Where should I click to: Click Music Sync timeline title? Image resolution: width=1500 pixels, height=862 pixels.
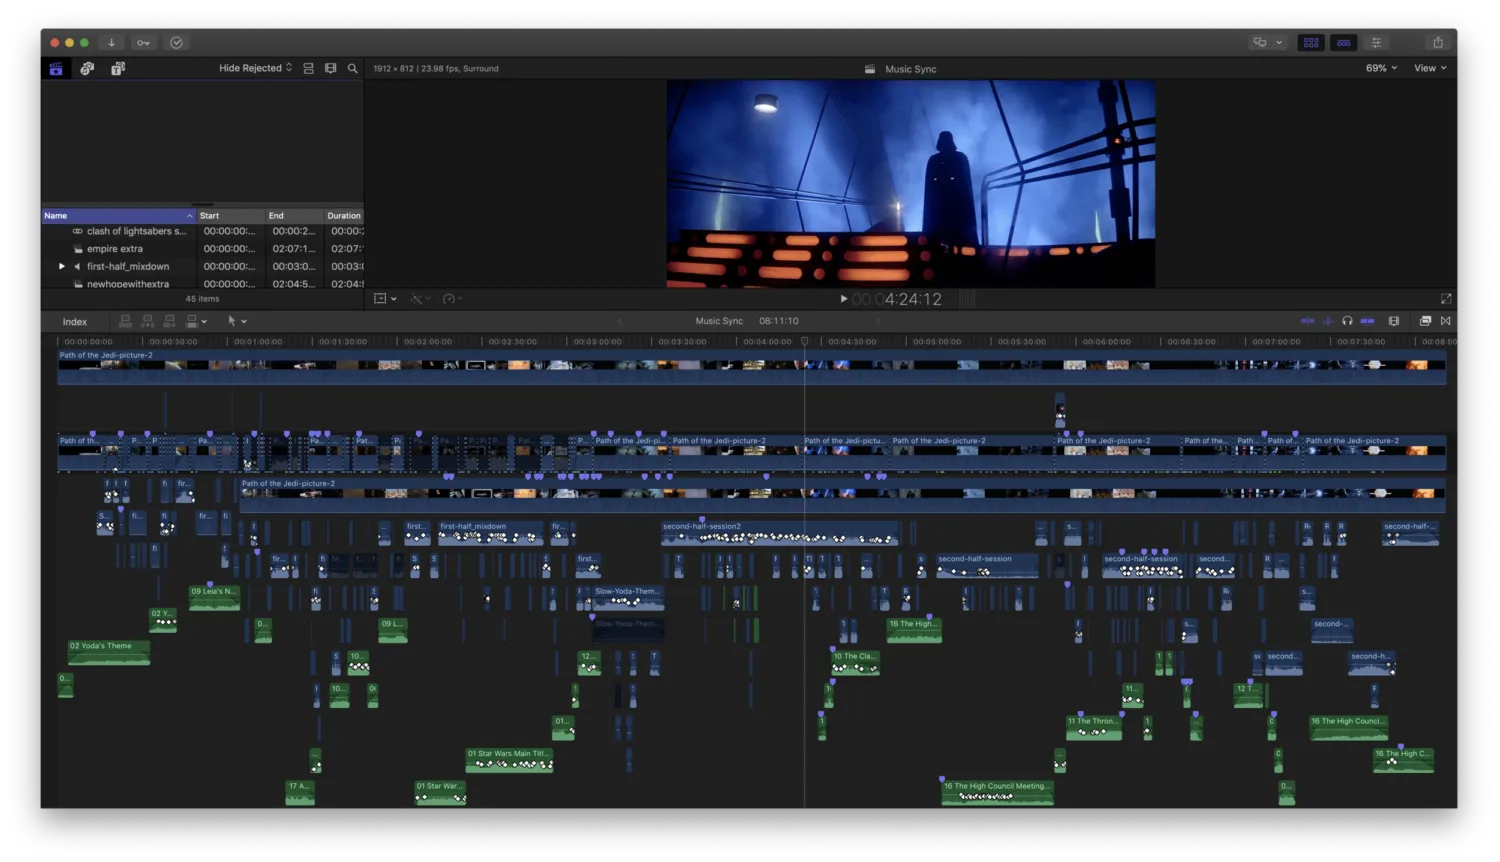click(x=719, y=321)
